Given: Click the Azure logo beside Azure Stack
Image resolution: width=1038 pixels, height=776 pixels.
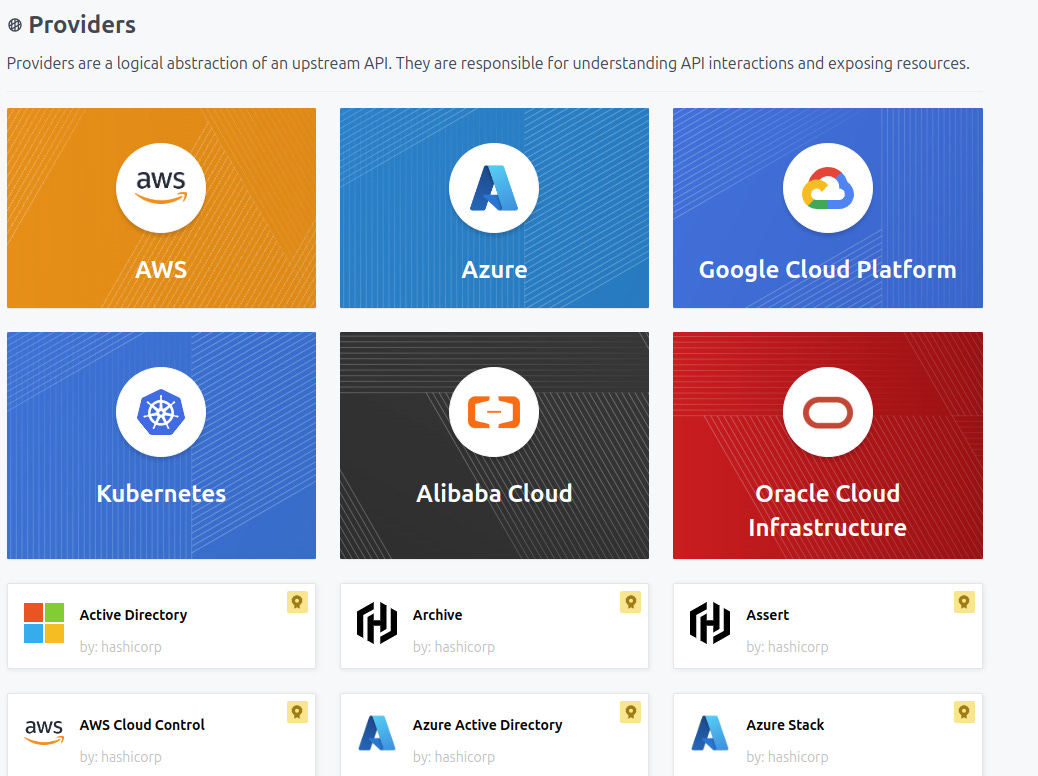Looking at the screenshot, I should [x=710, y=733].
